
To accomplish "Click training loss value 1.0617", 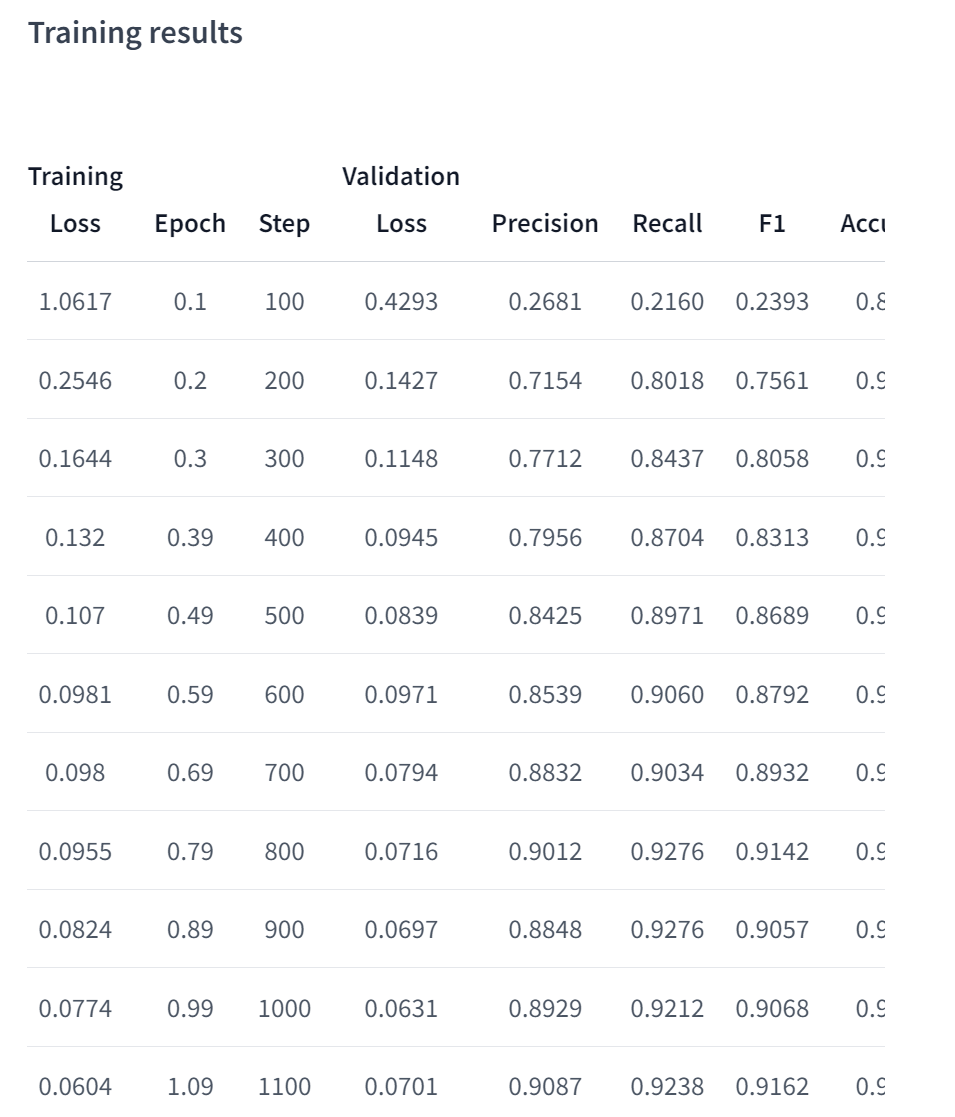I will point(75,302).
